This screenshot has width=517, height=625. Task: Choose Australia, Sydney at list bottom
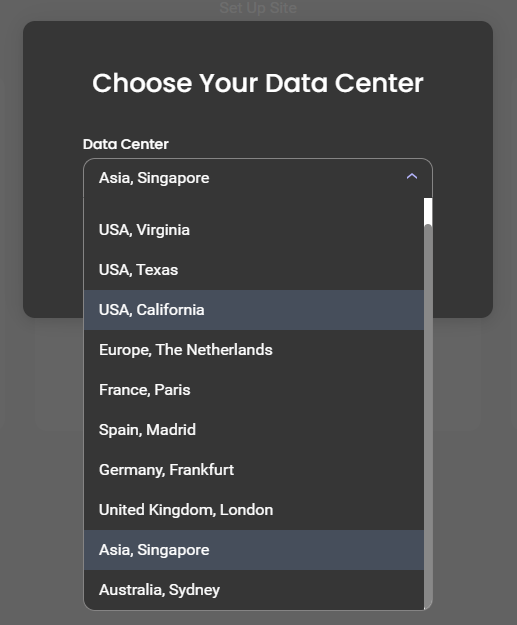pyautogui.click(x=254, y=590)
